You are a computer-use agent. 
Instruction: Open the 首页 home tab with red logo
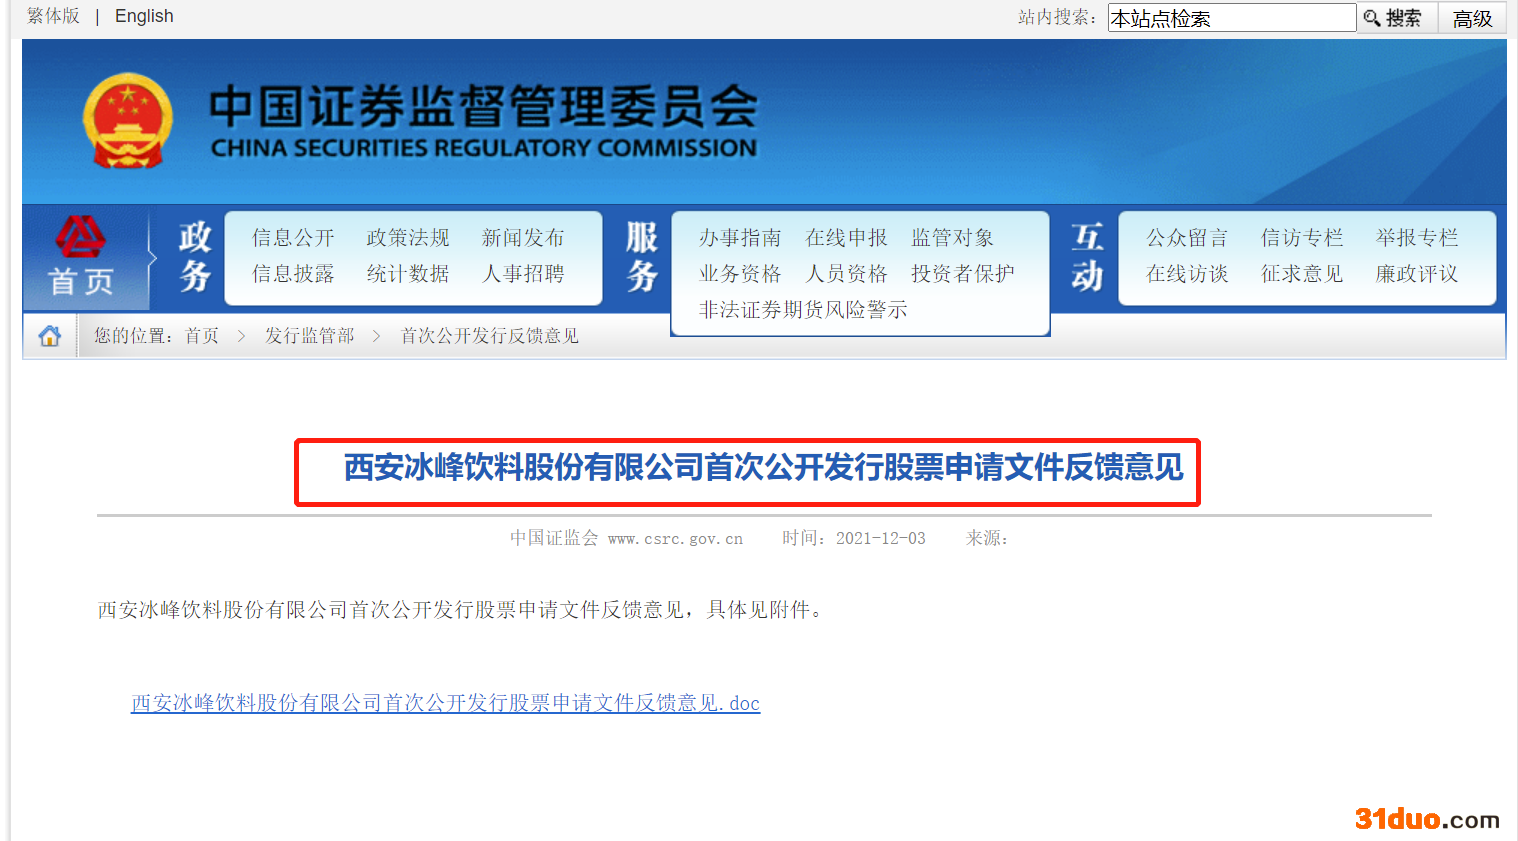(82, 259)
